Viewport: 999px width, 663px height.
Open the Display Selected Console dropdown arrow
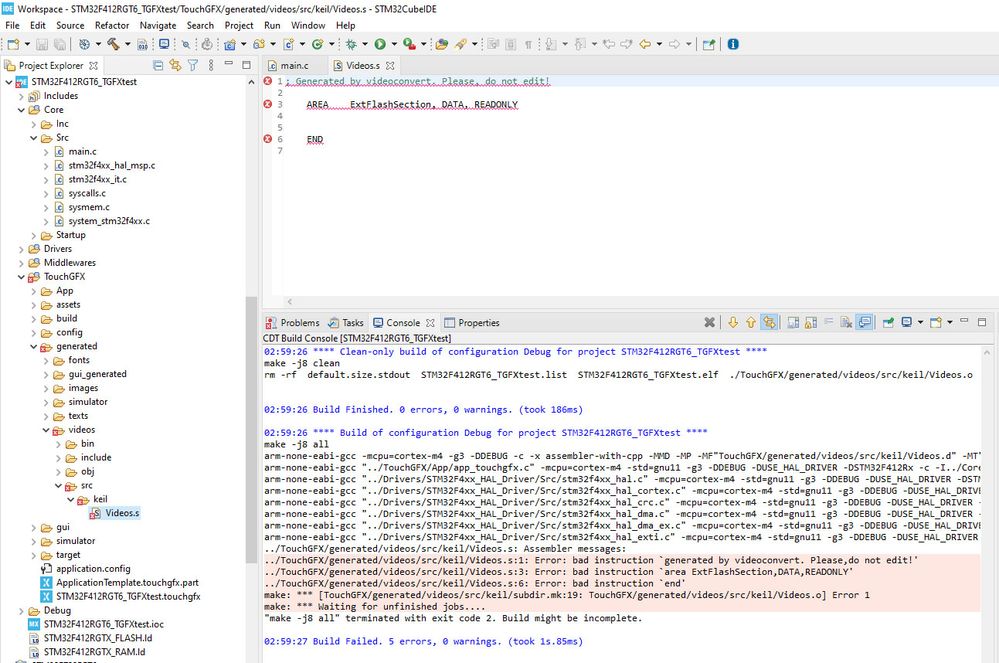920,323
